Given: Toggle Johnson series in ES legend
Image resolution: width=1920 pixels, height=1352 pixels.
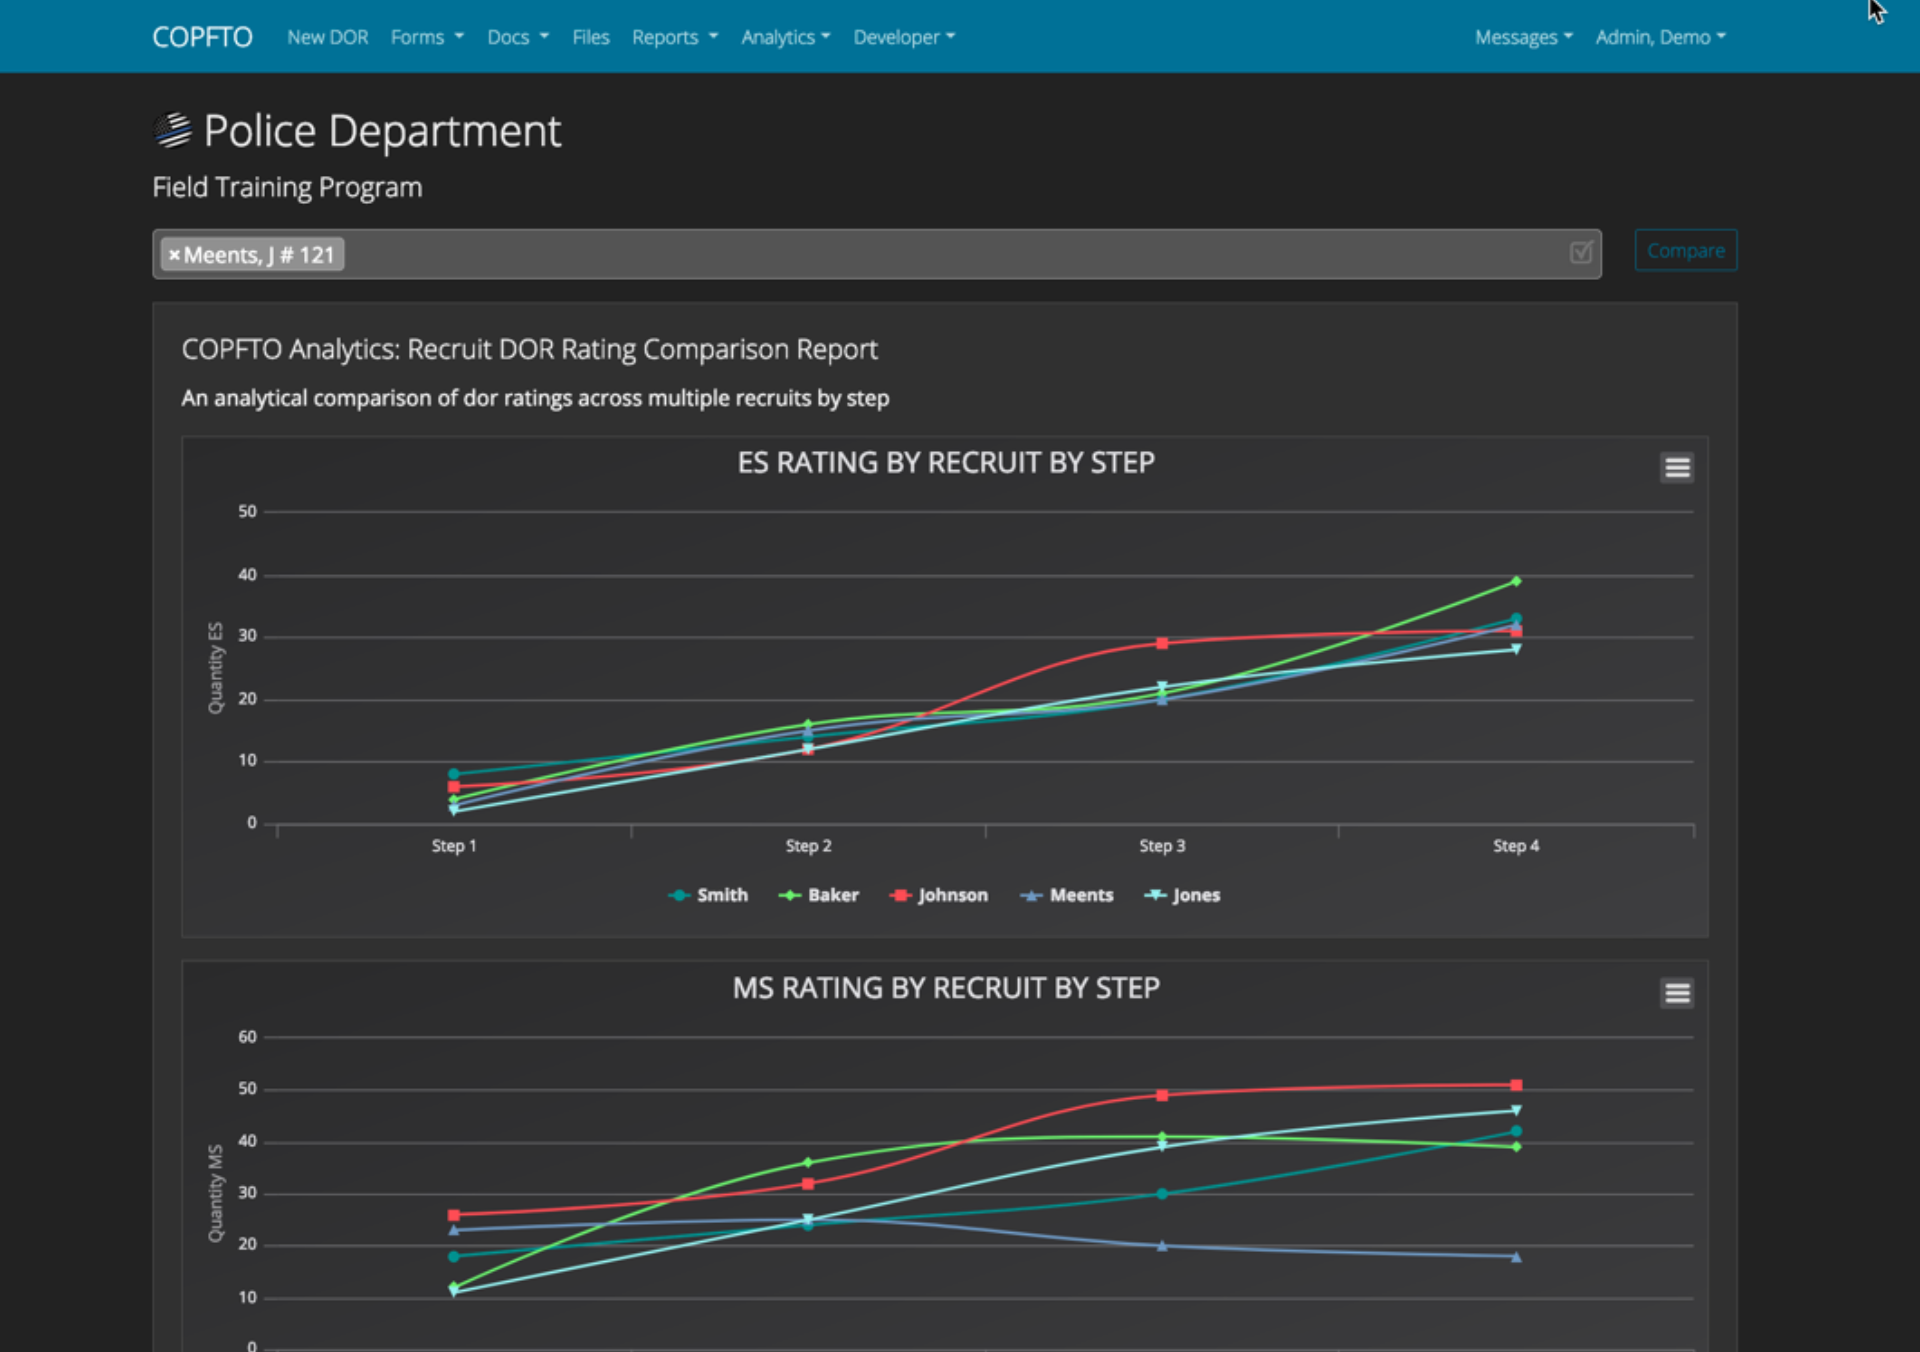Looking at the screenshot, I should point(939,895).
